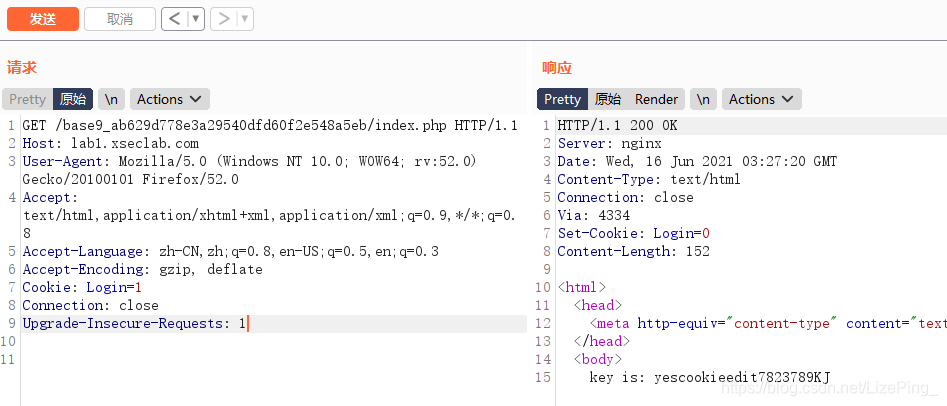Click the 取消 cancel button
The width and height of the screenshot is (947, 406).
click(x=120, y=19)
